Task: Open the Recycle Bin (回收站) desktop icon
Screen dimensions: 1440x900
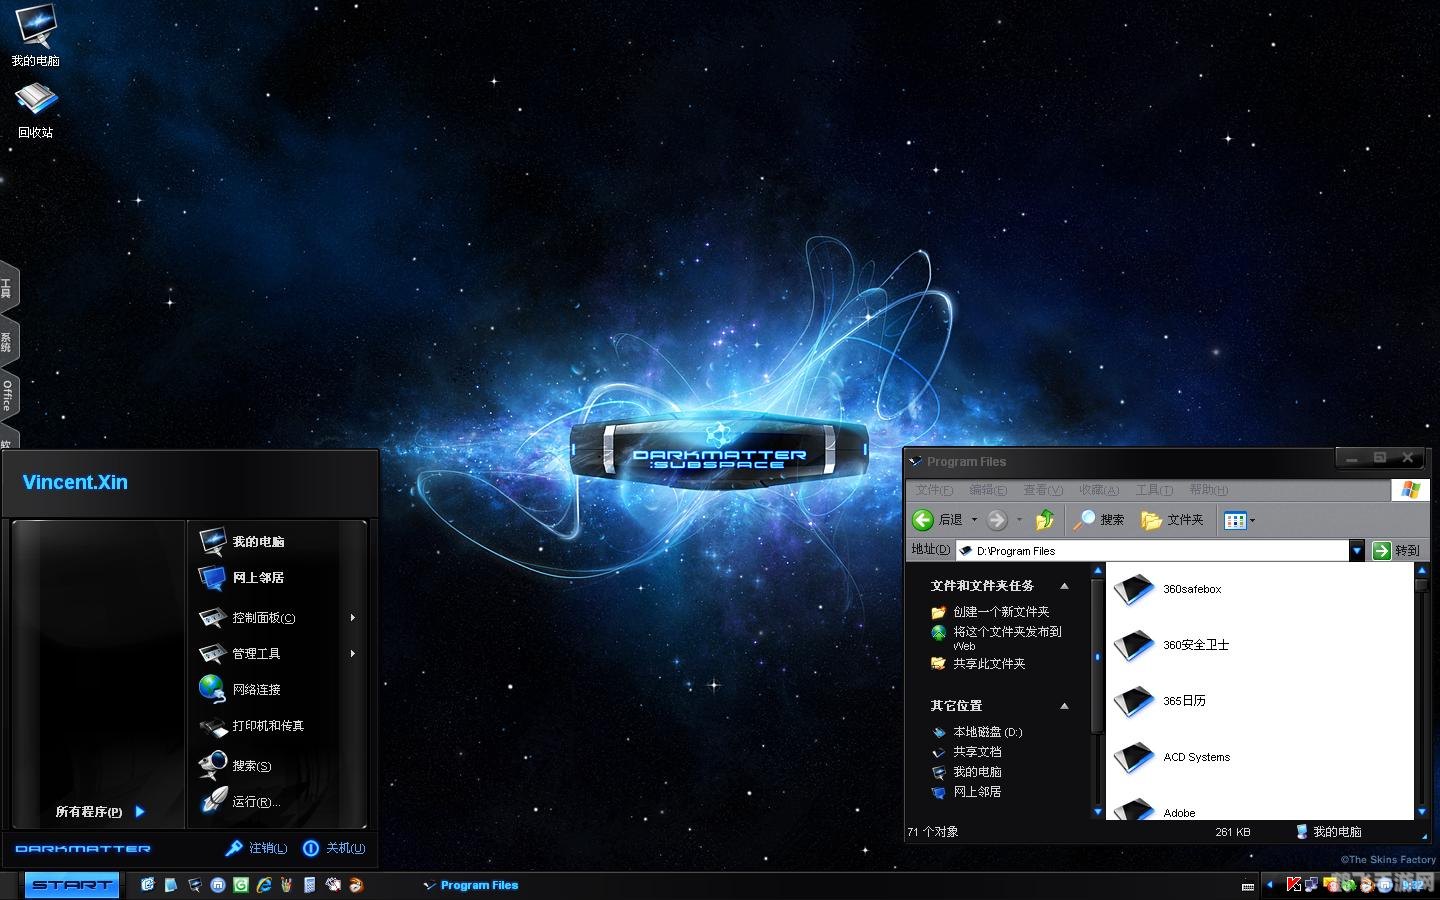Action: pos(36,108)
